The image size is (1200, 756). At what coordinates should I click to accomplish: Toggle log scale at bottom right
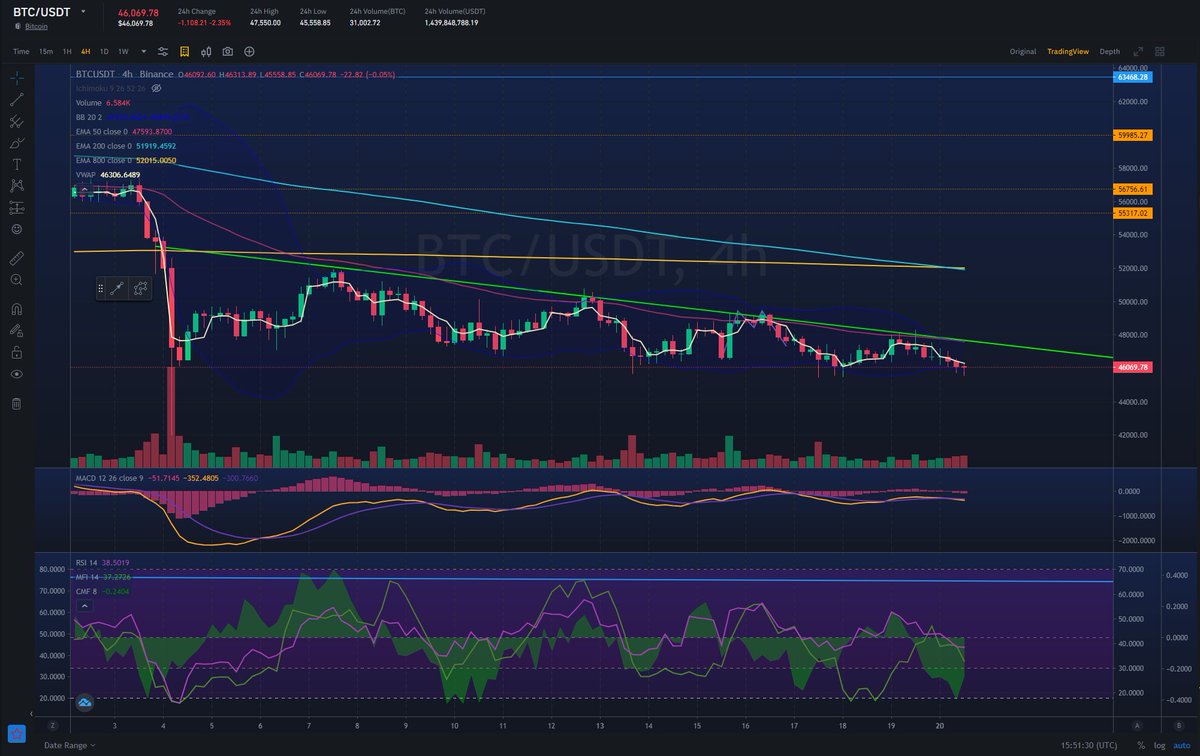[1160, 746]
